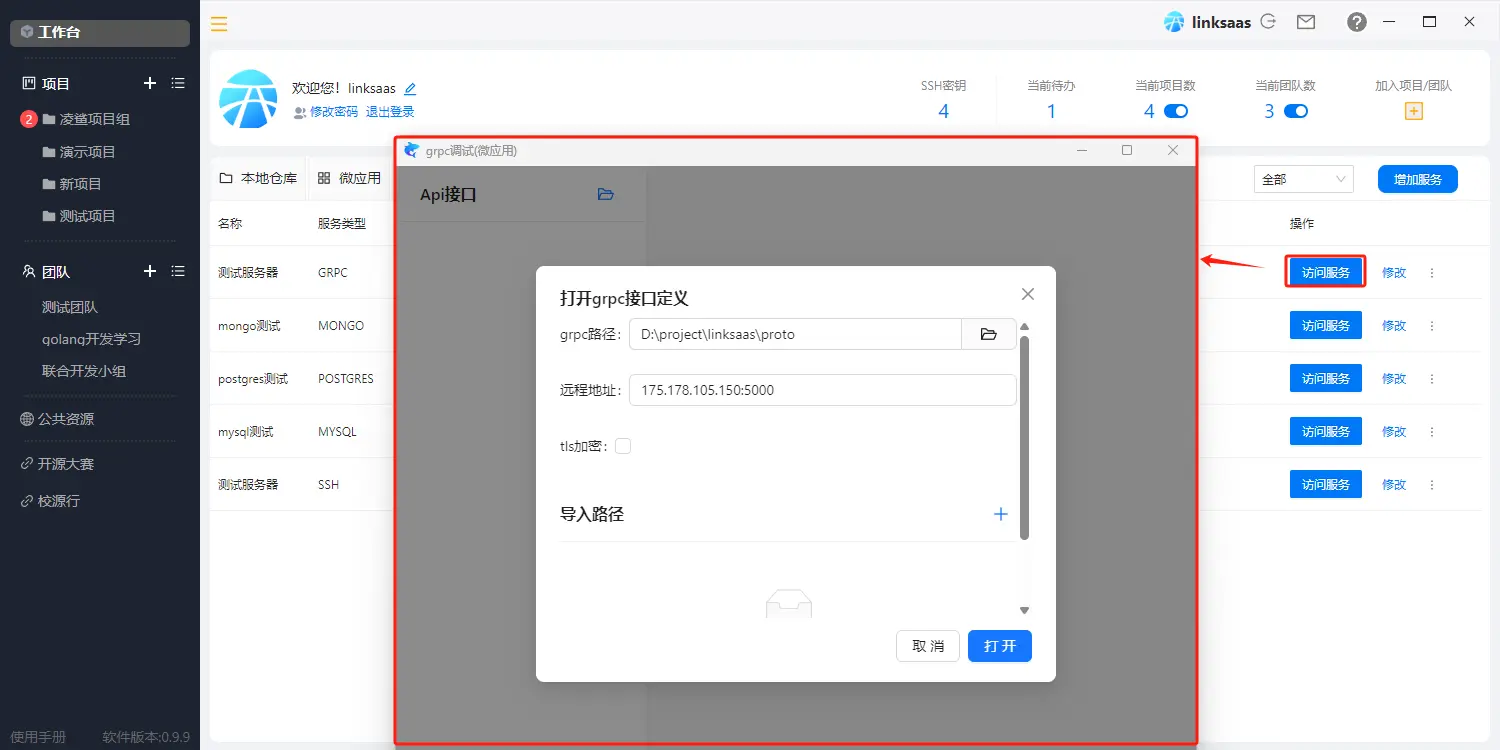Select golang开发学习 team

(91, 339)
